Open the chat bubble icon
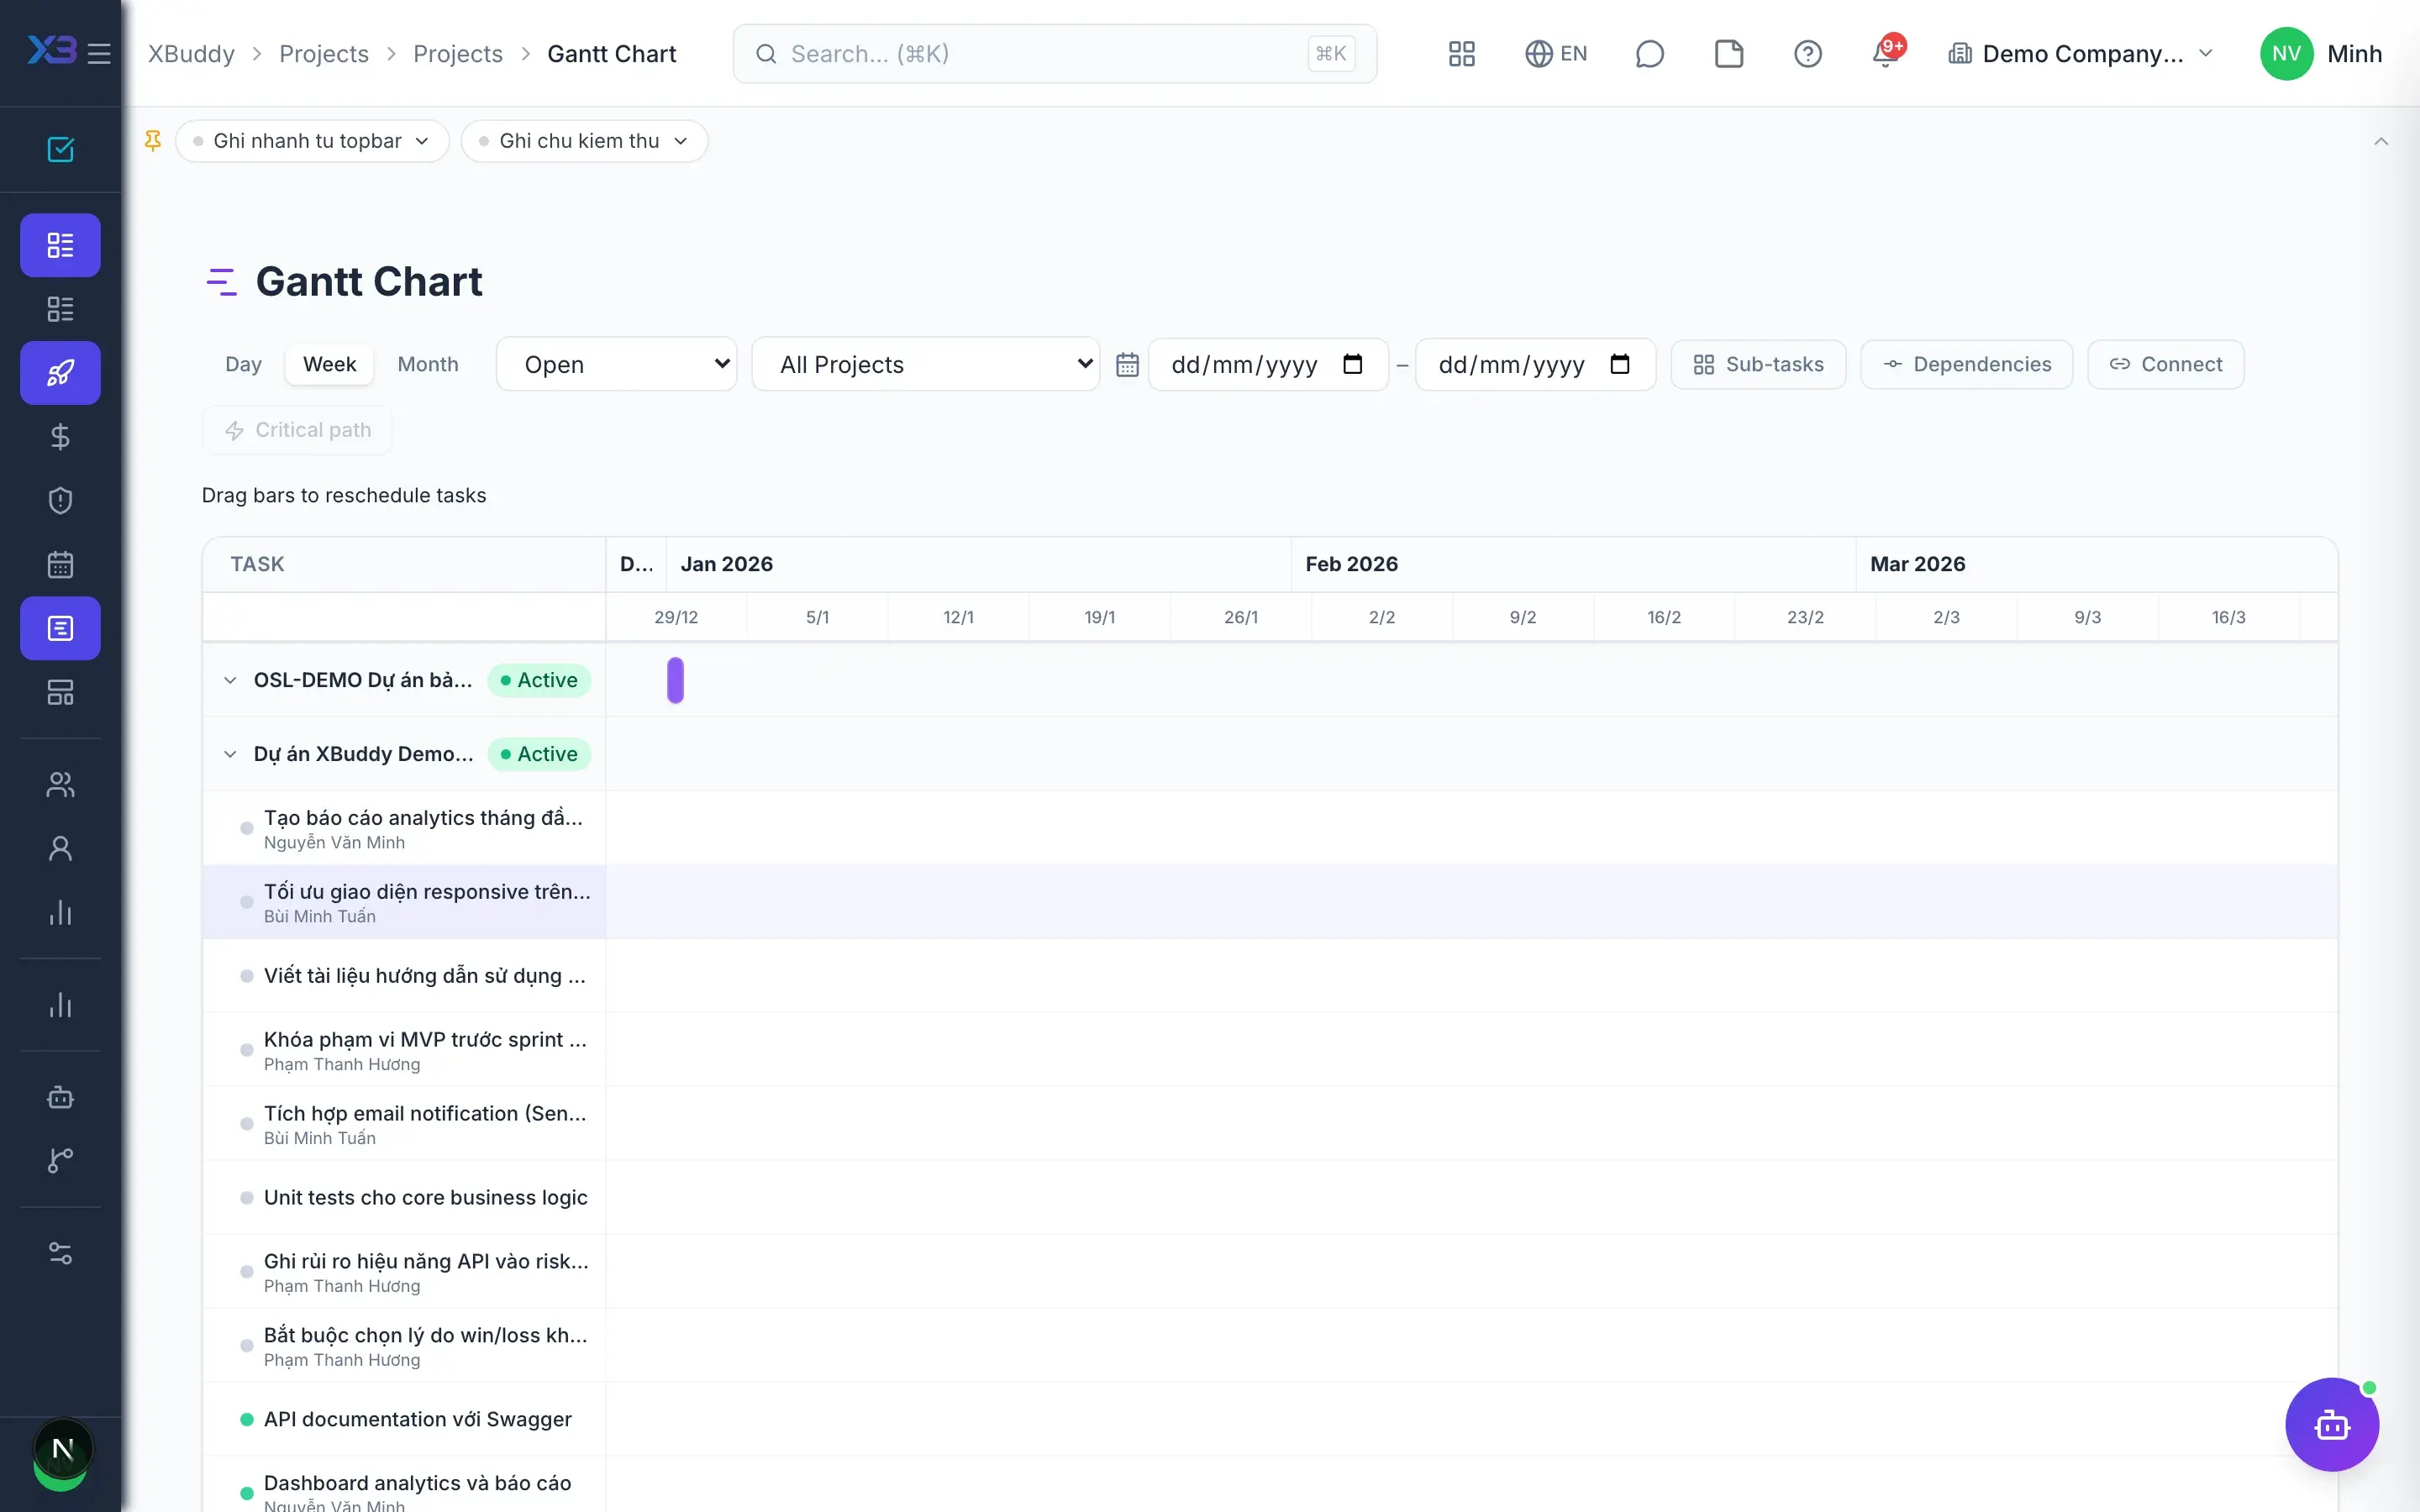Screen dimensions: 2420x1512 (1649, 54)
